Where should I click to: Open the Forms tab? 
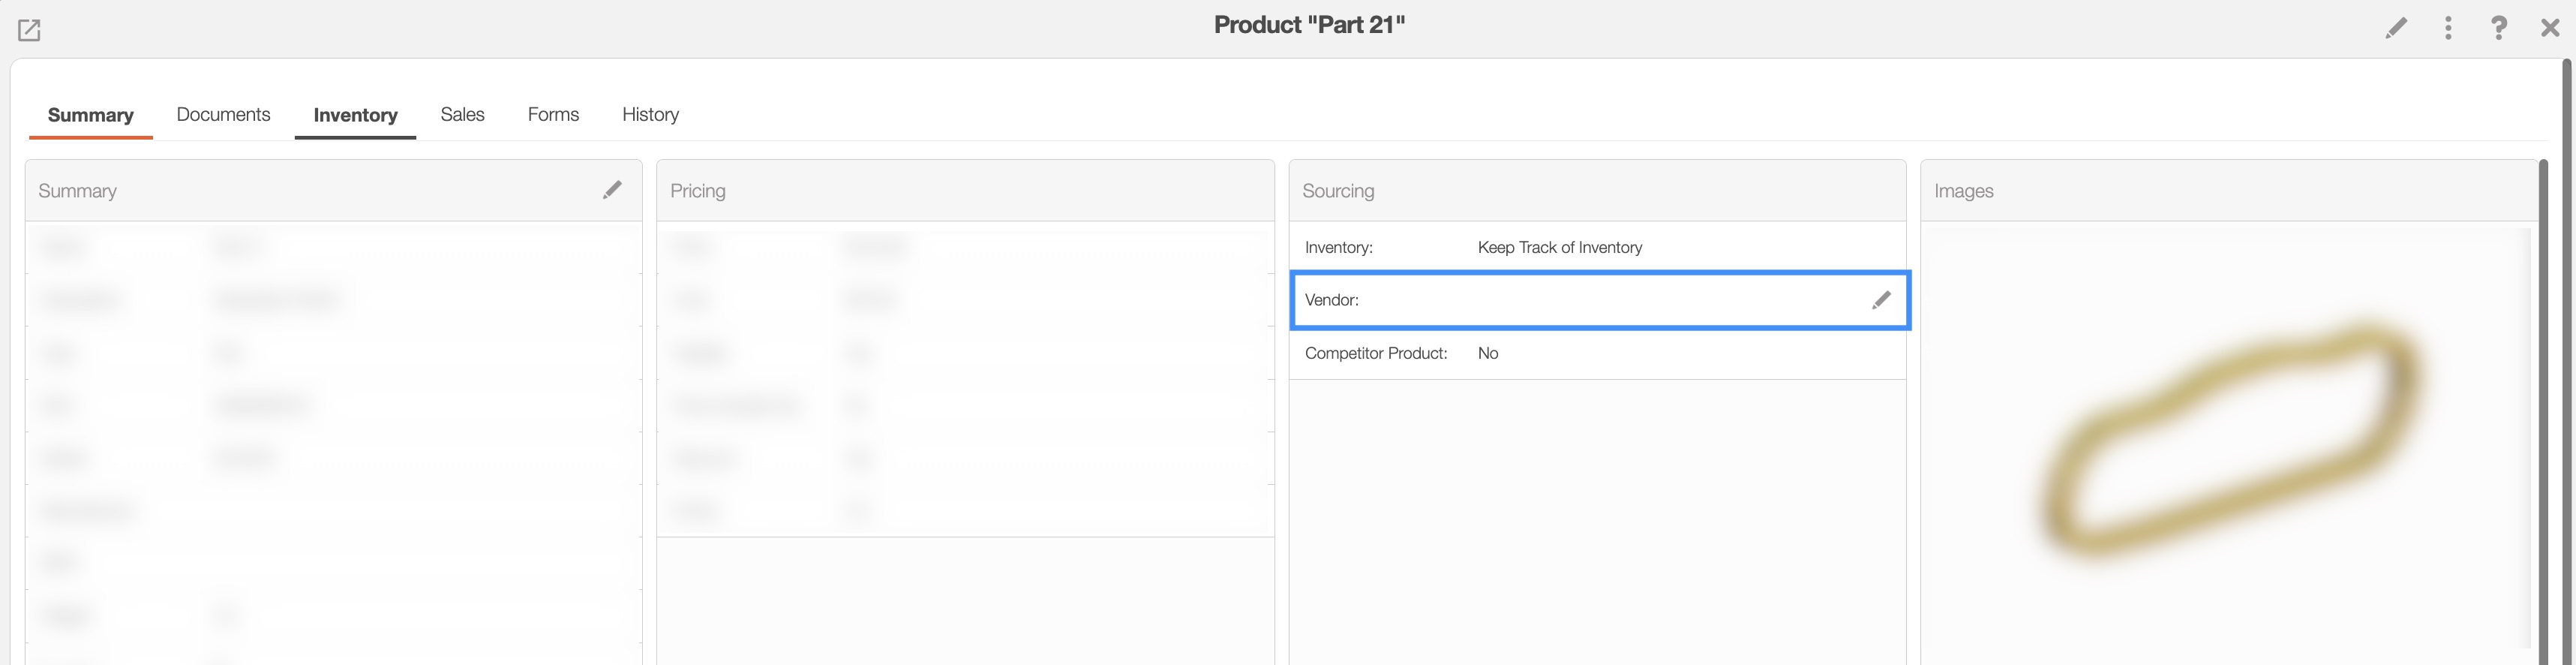(x=553, y=115)
